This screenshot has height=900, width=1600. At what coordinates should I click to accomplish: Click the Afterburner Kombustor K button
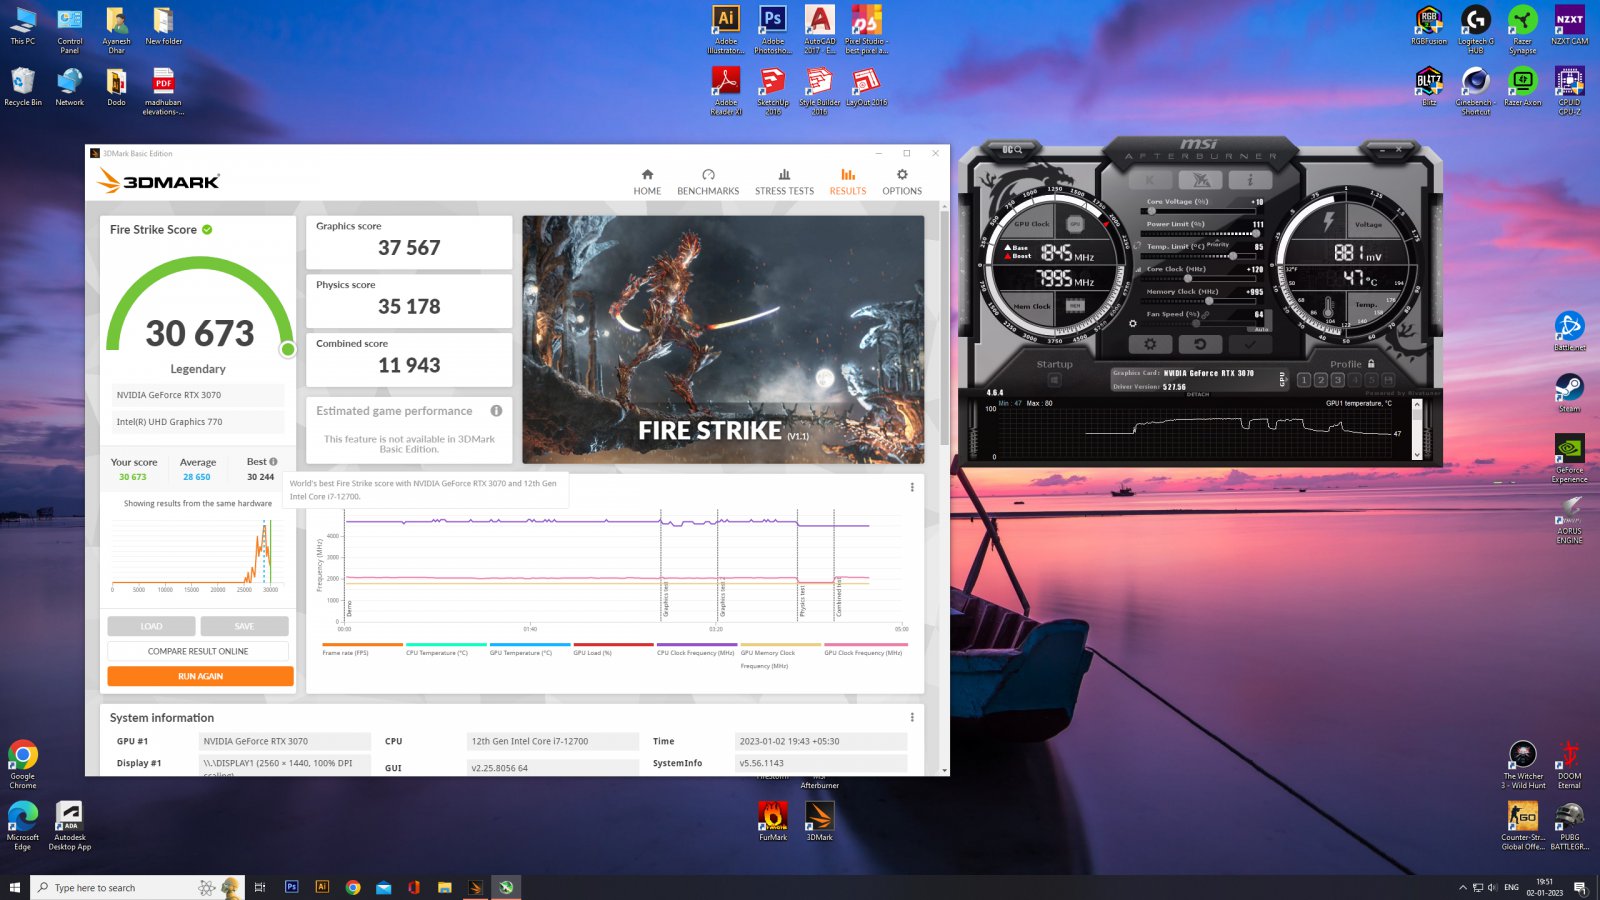click(1150, 180)
